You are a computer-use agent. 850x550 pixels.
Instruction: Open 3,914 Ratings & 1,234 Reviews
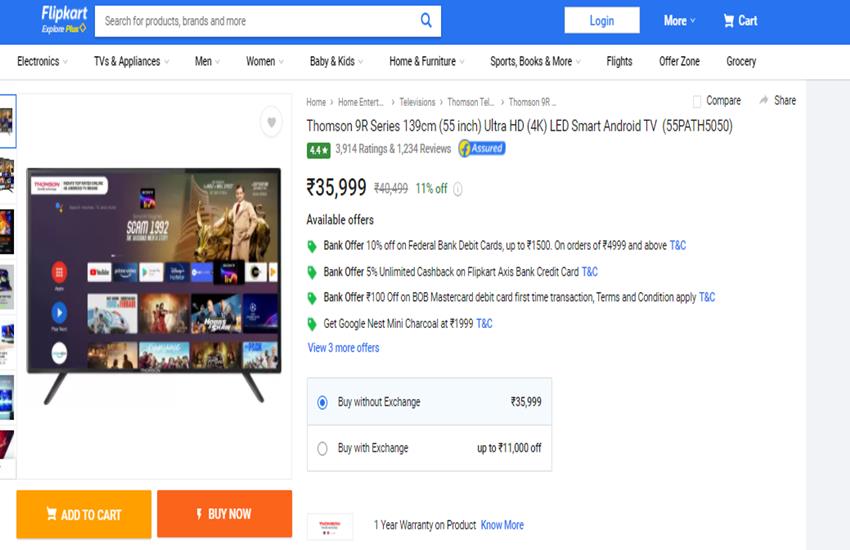coord(393,149)
